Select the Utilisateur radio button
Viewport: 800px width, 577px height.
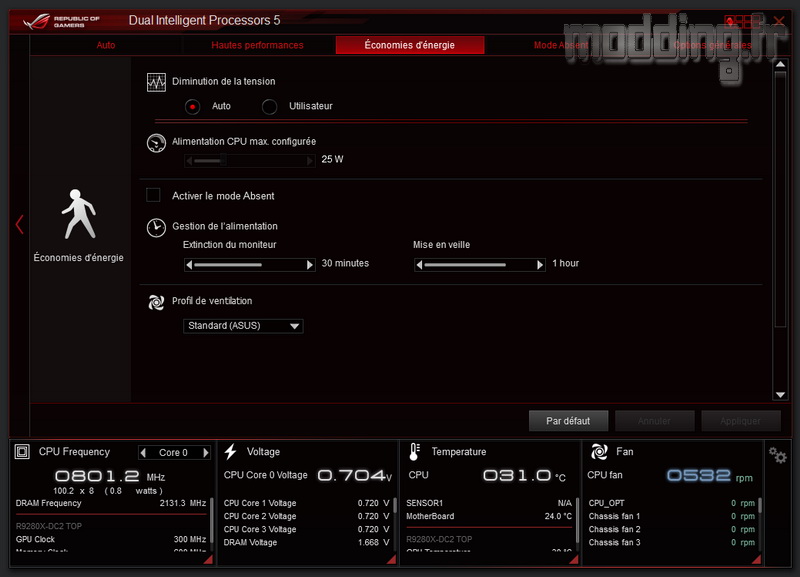tap(269, 107)
